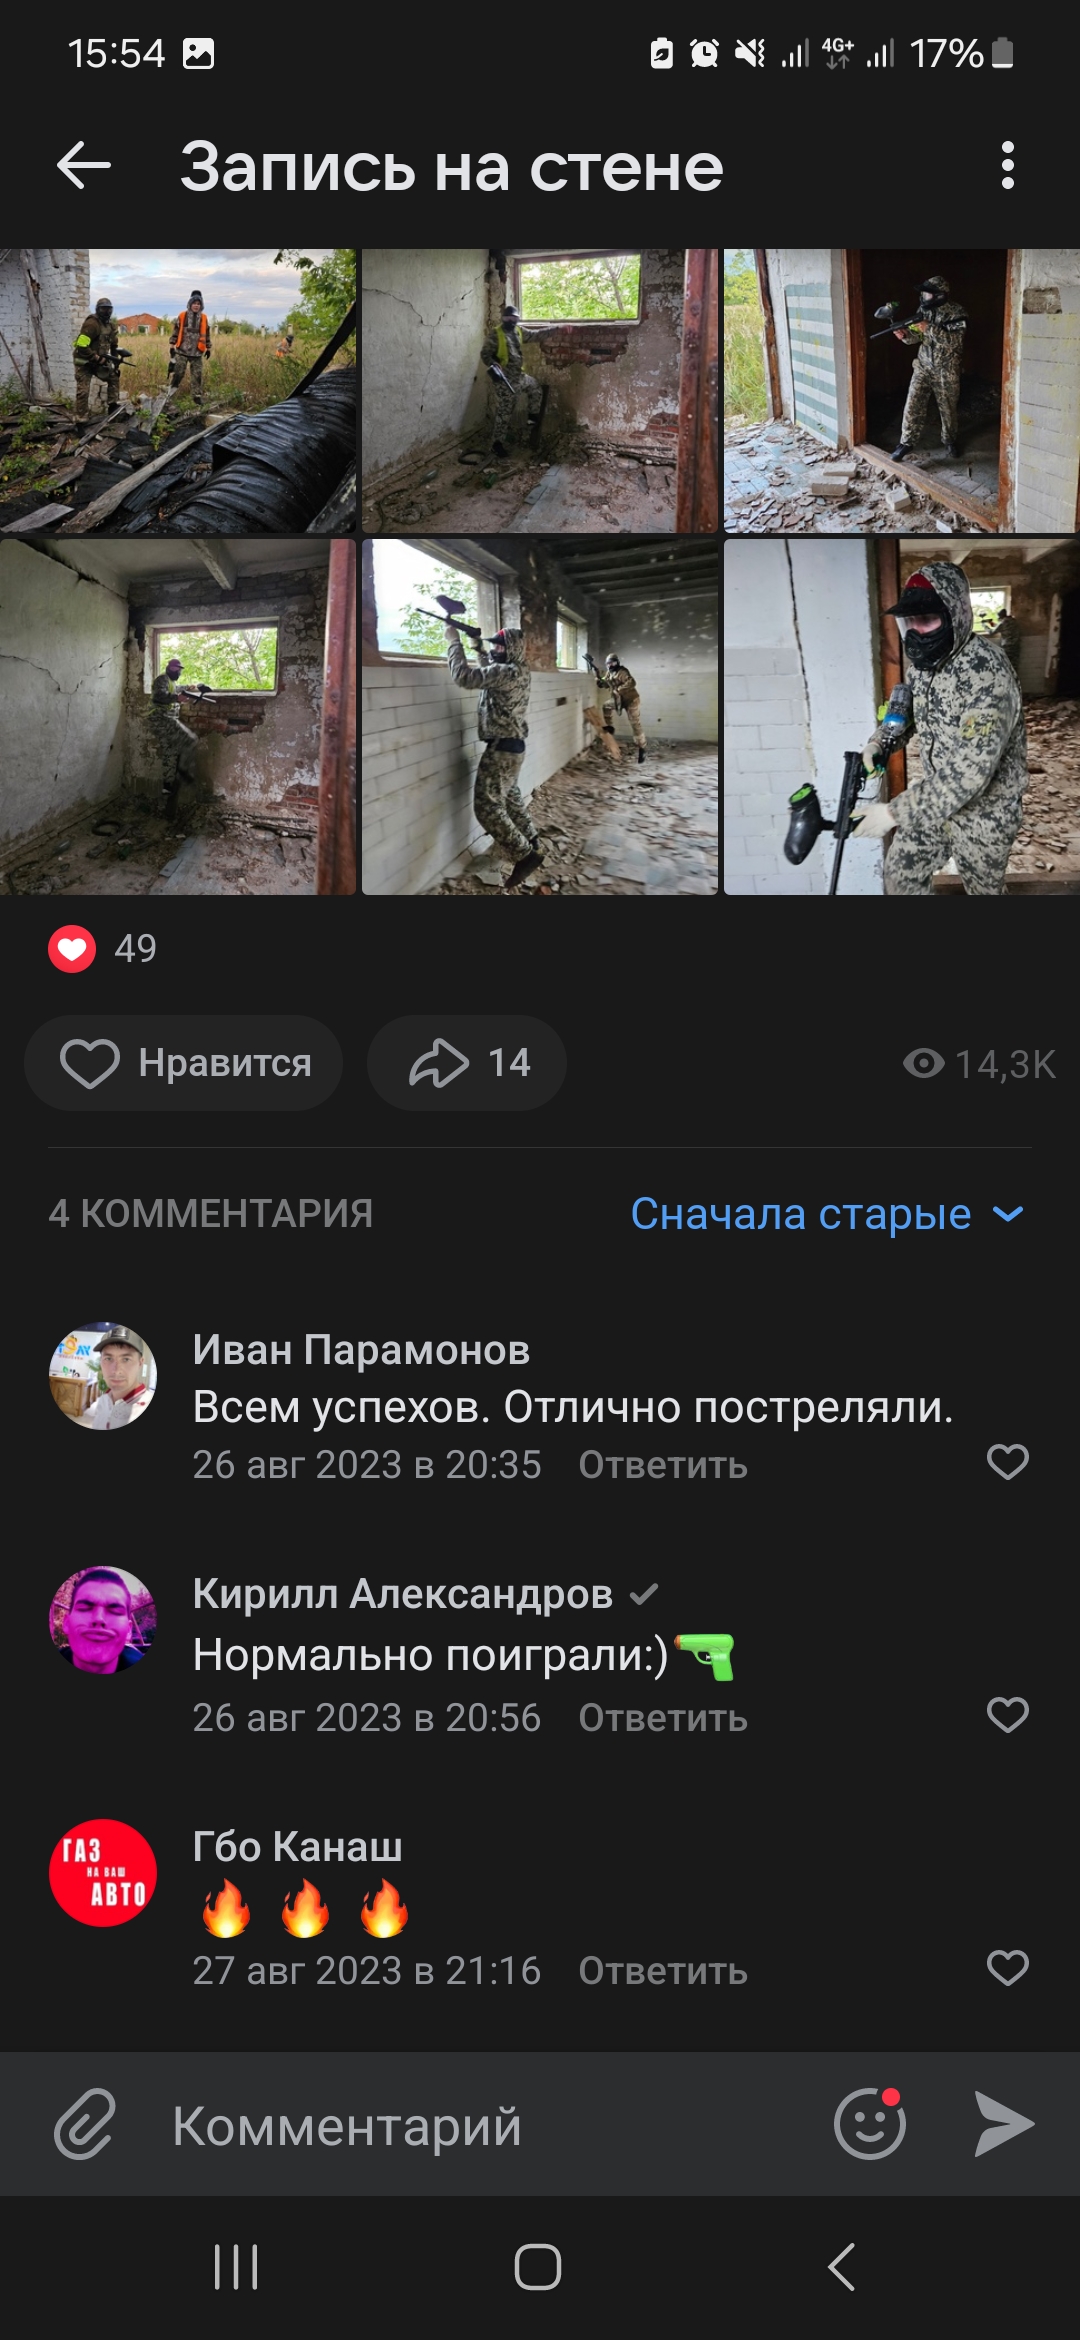
Task: Tap the paperclip attachment icon
Action: [85, 2124]
